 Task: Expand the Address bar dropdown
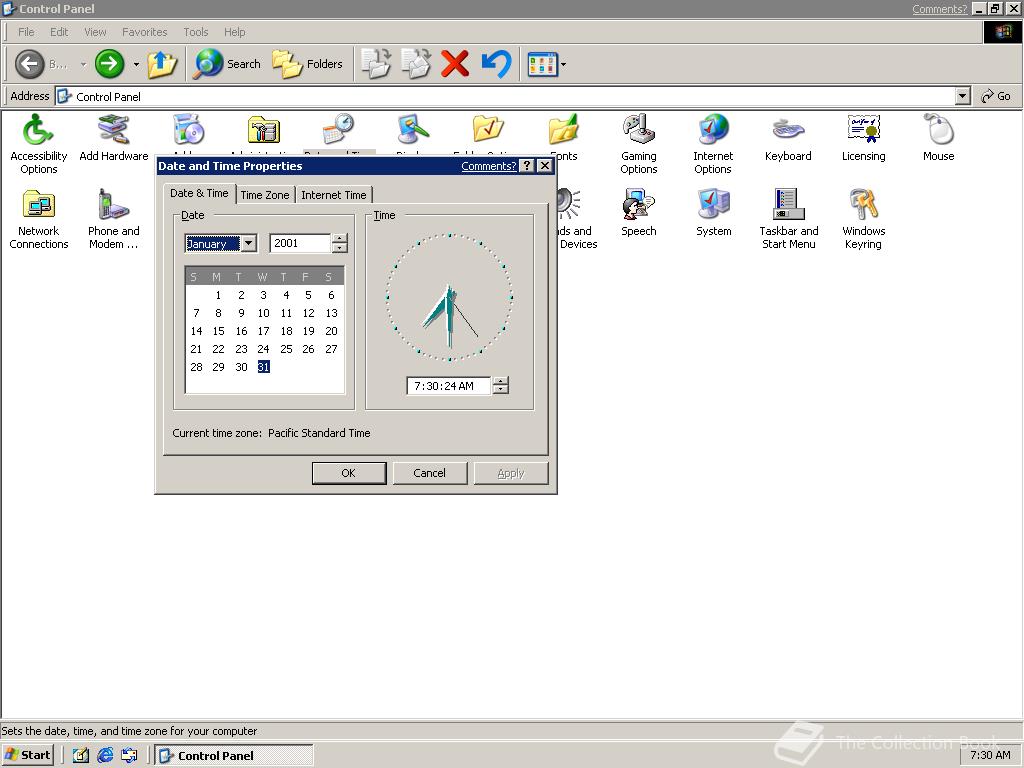click(x=962, y=97)
